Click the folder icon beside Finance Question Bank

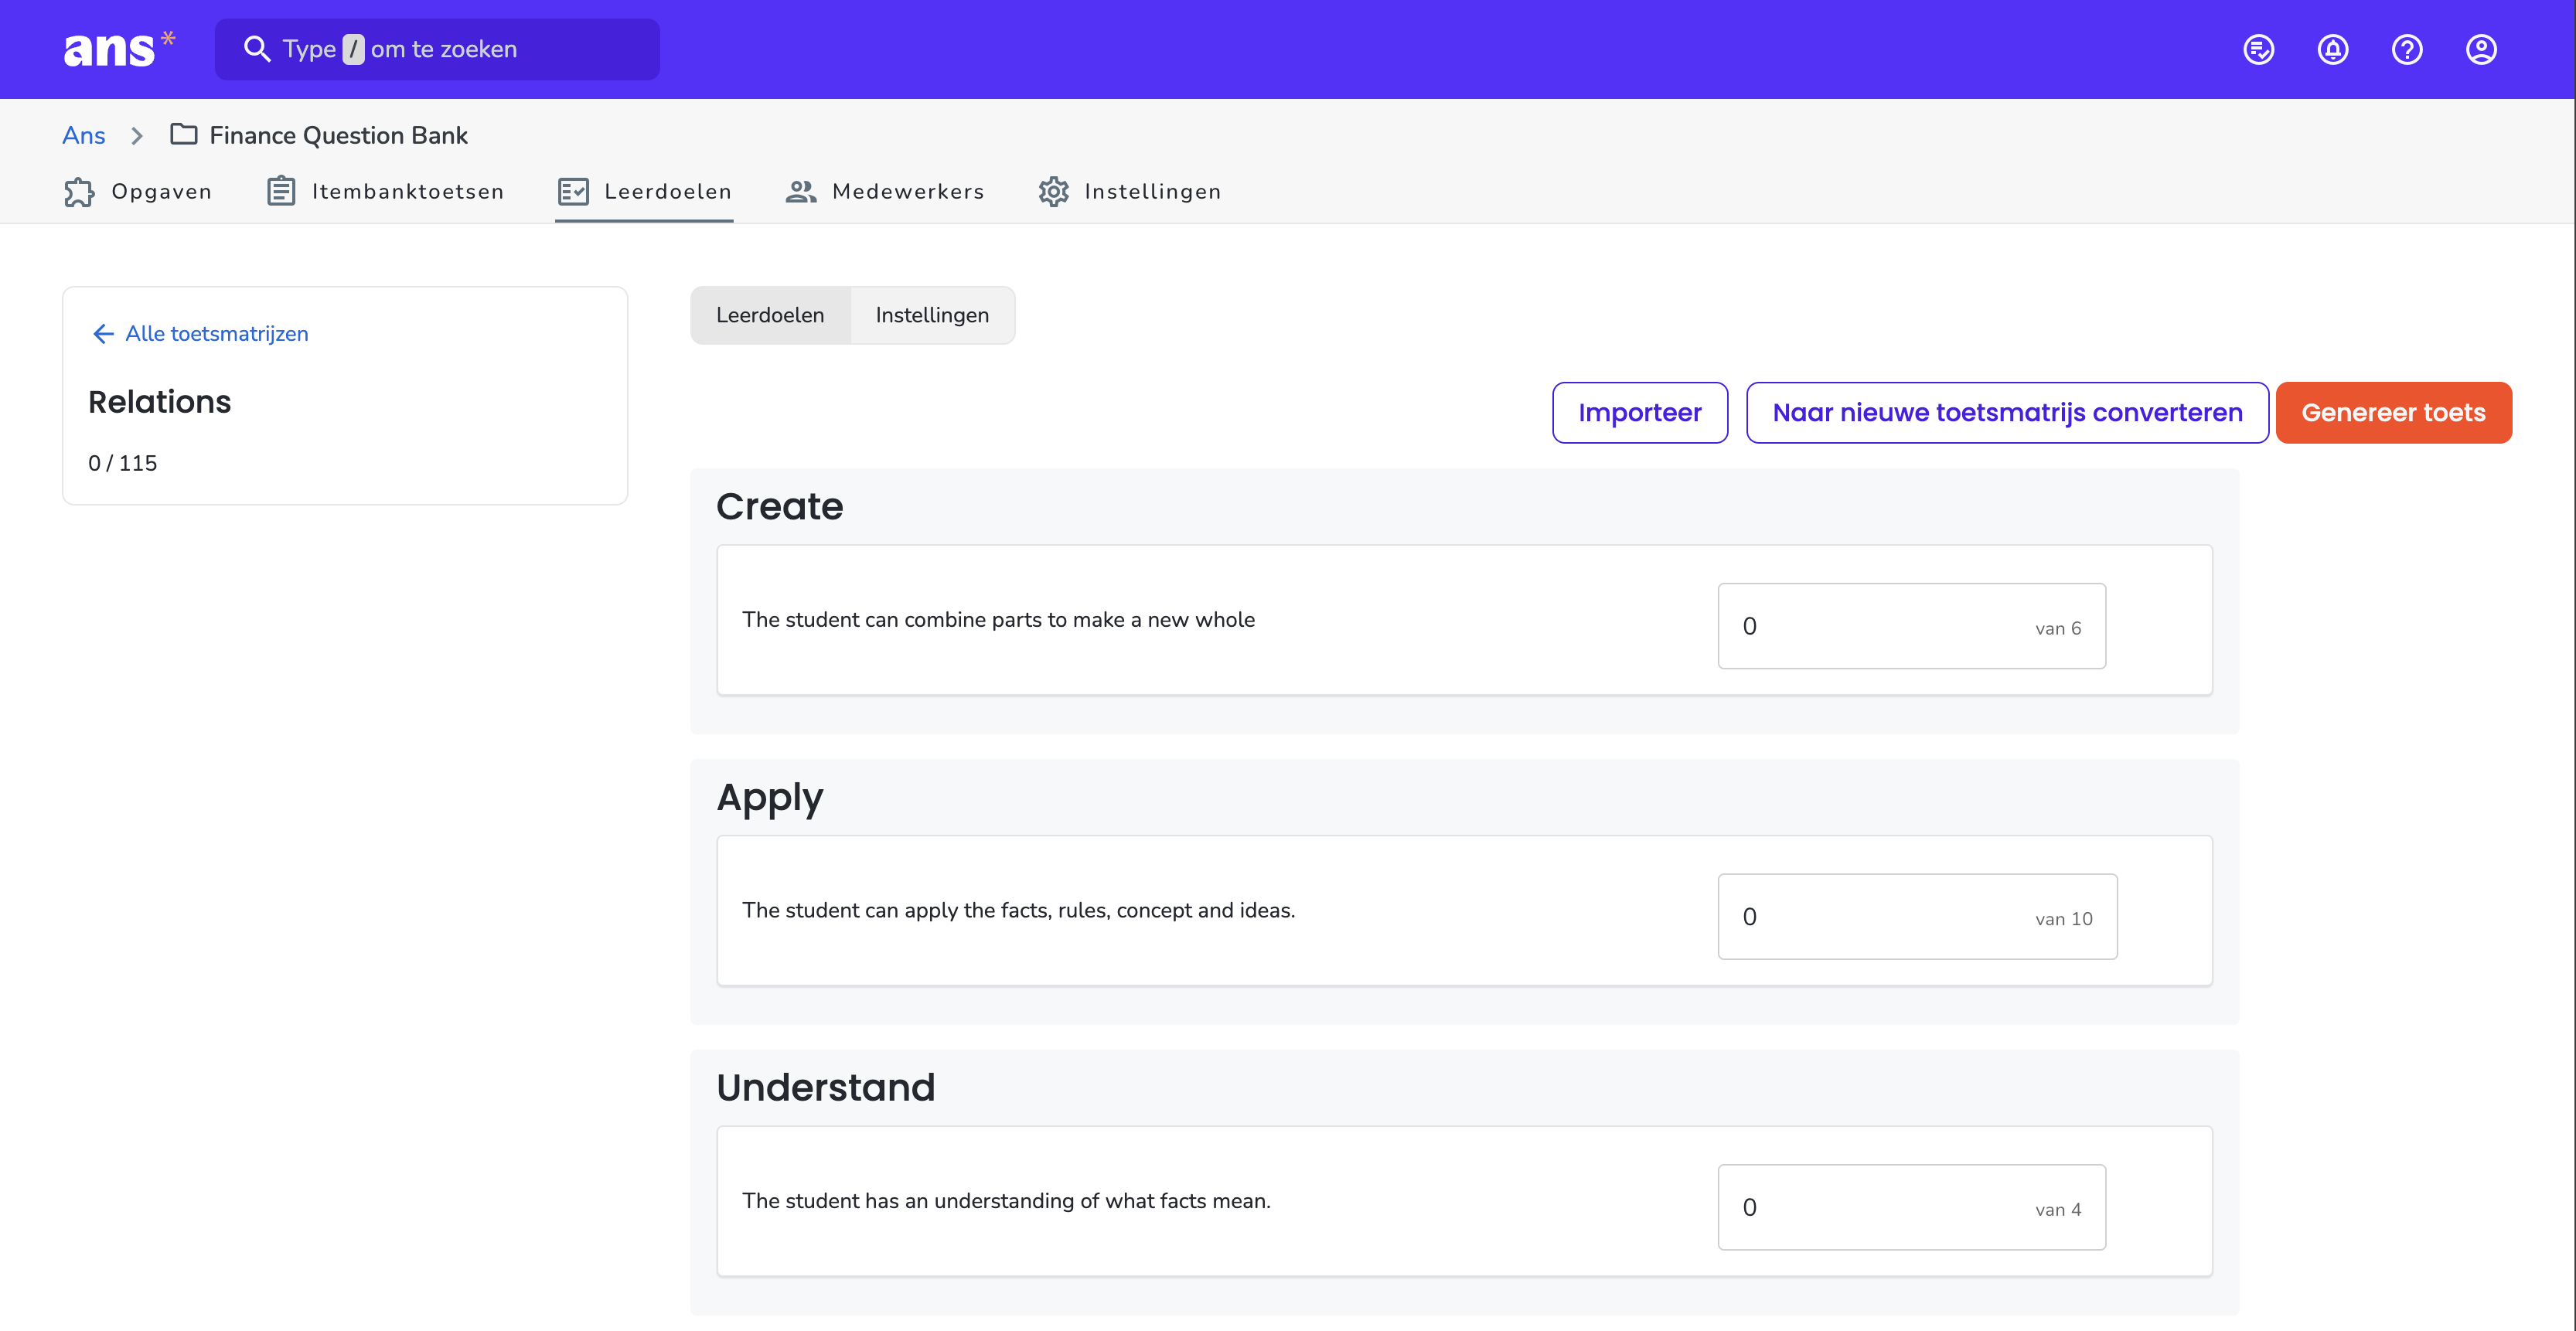click(x=183, y=134)
